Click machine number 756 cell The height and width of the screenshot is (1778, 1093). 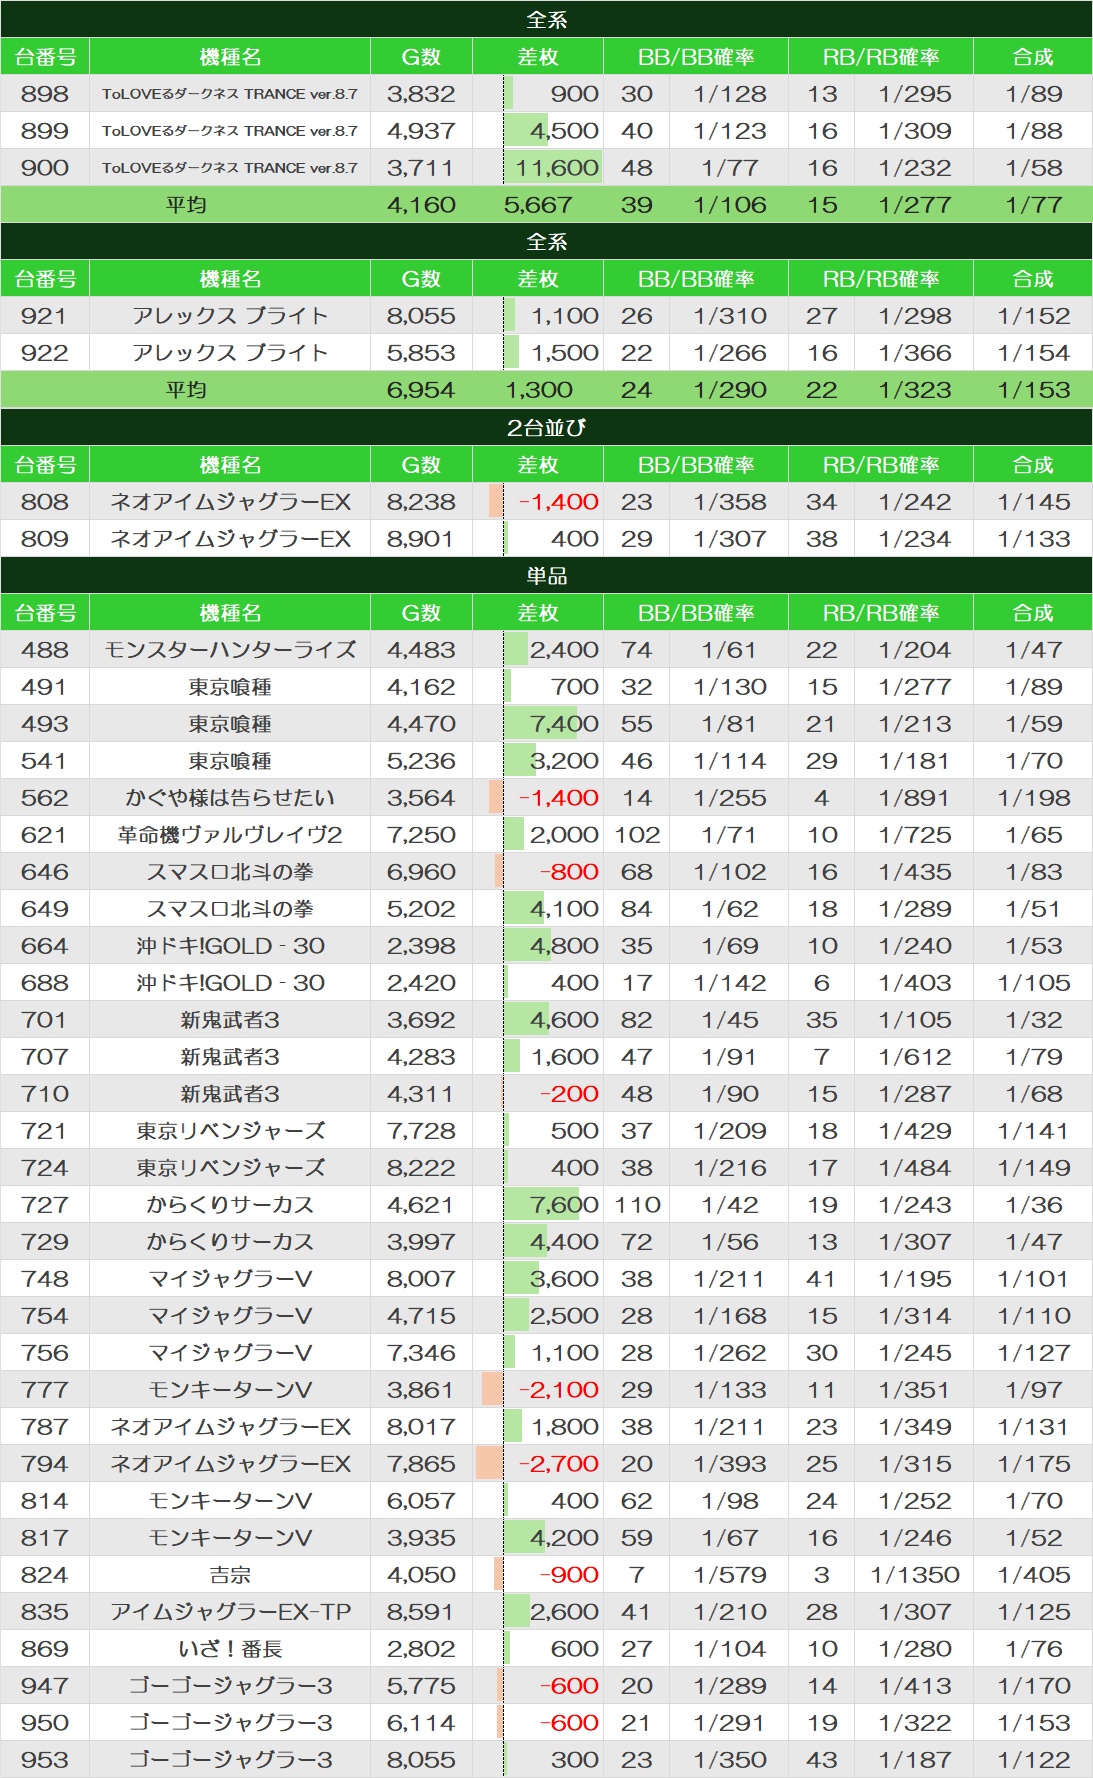click(x=45, y=1353)
